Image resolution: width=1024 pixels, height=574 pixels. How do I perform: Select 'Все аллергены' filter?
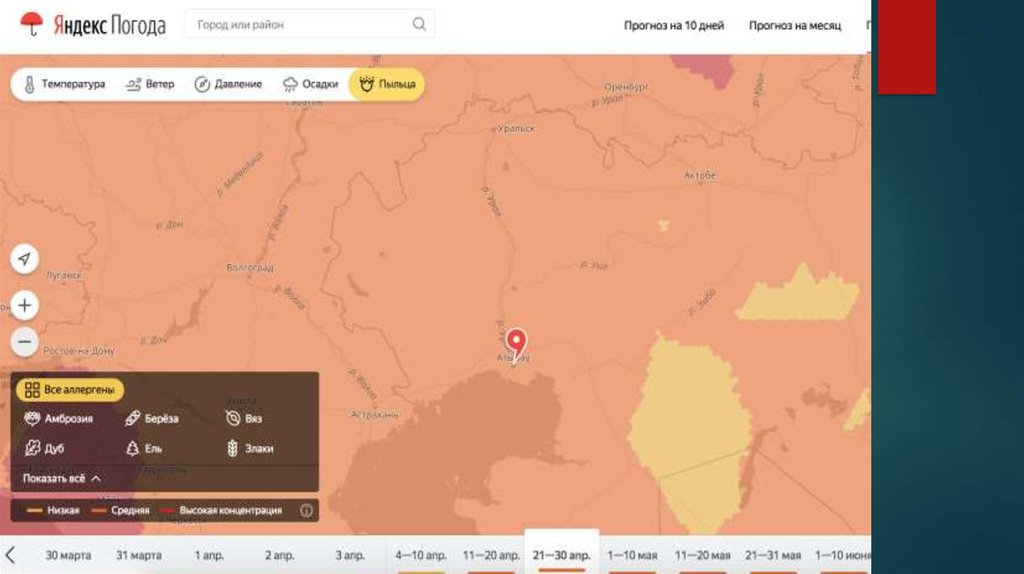[70, 390]
